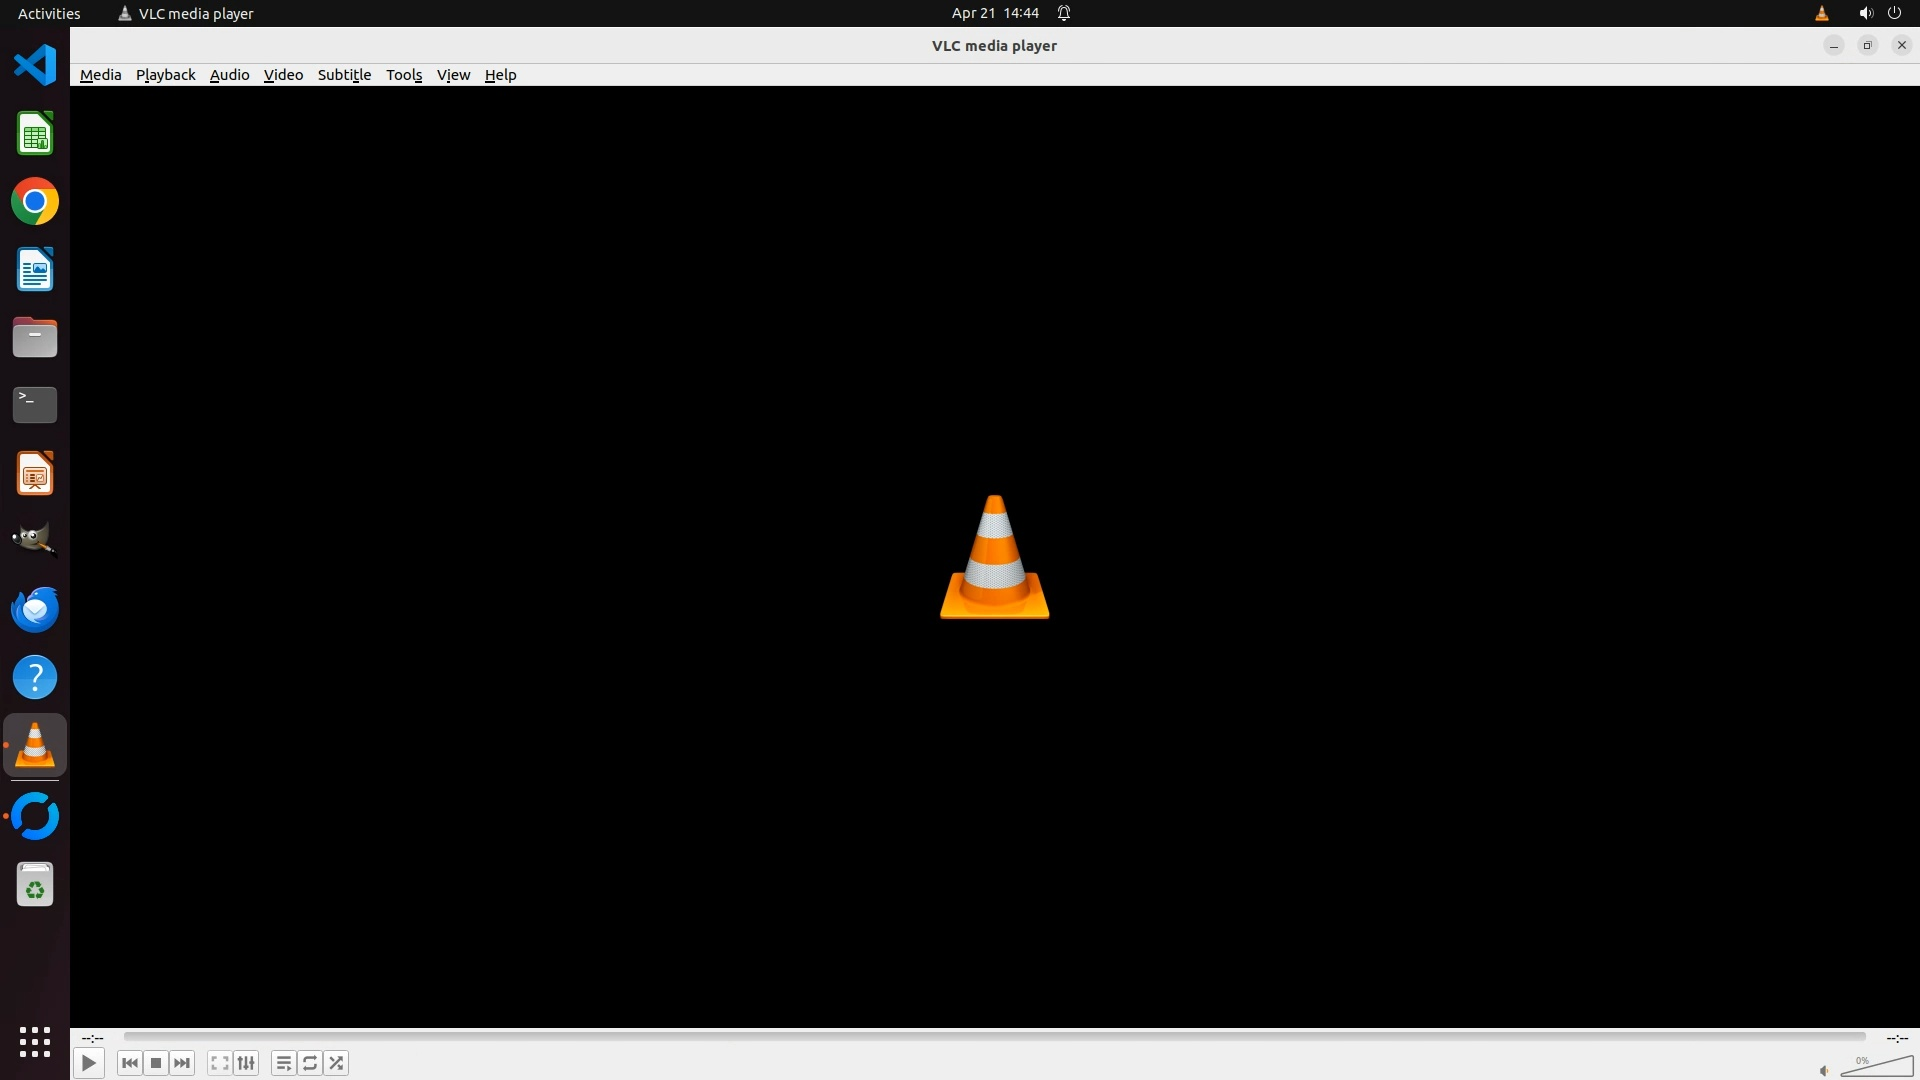This screenshot has width=1920, height=1080.
Task: Mute audio via speaker icon
Action: tap(1824, 1070)
